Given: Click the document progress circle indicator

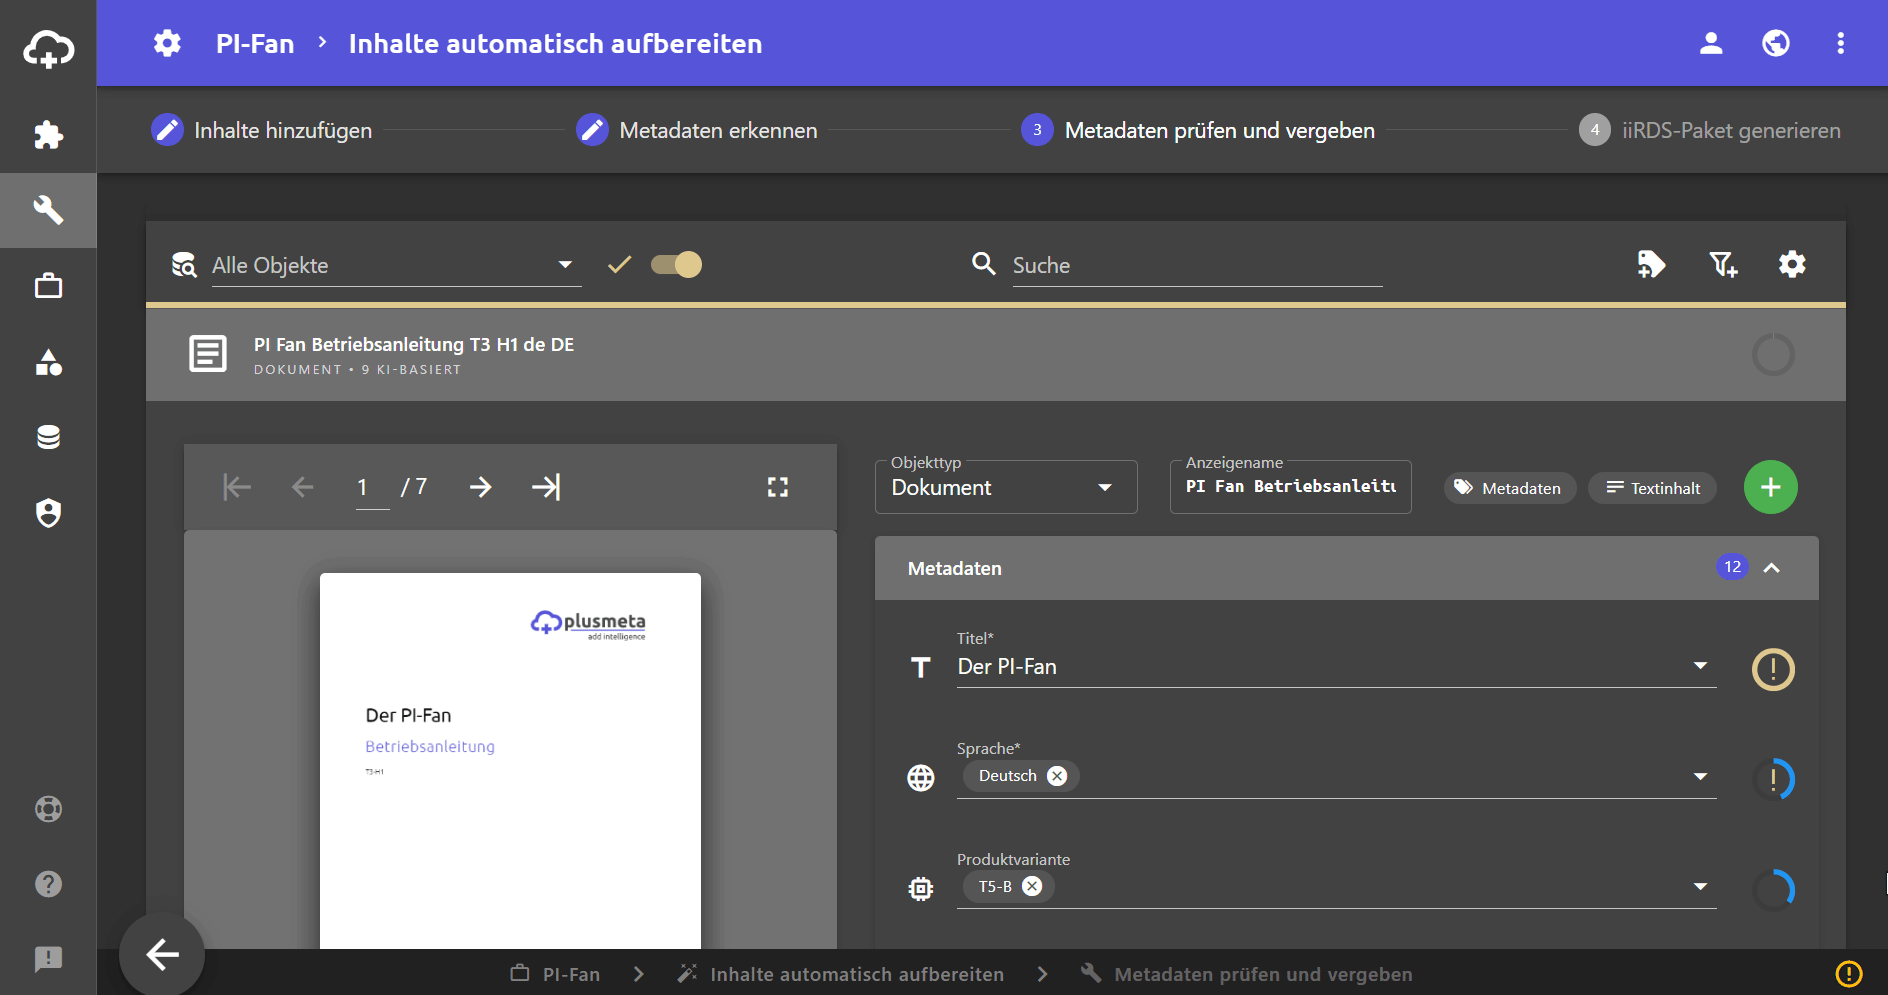Looking at the screenshot, I should [1773, 355].
